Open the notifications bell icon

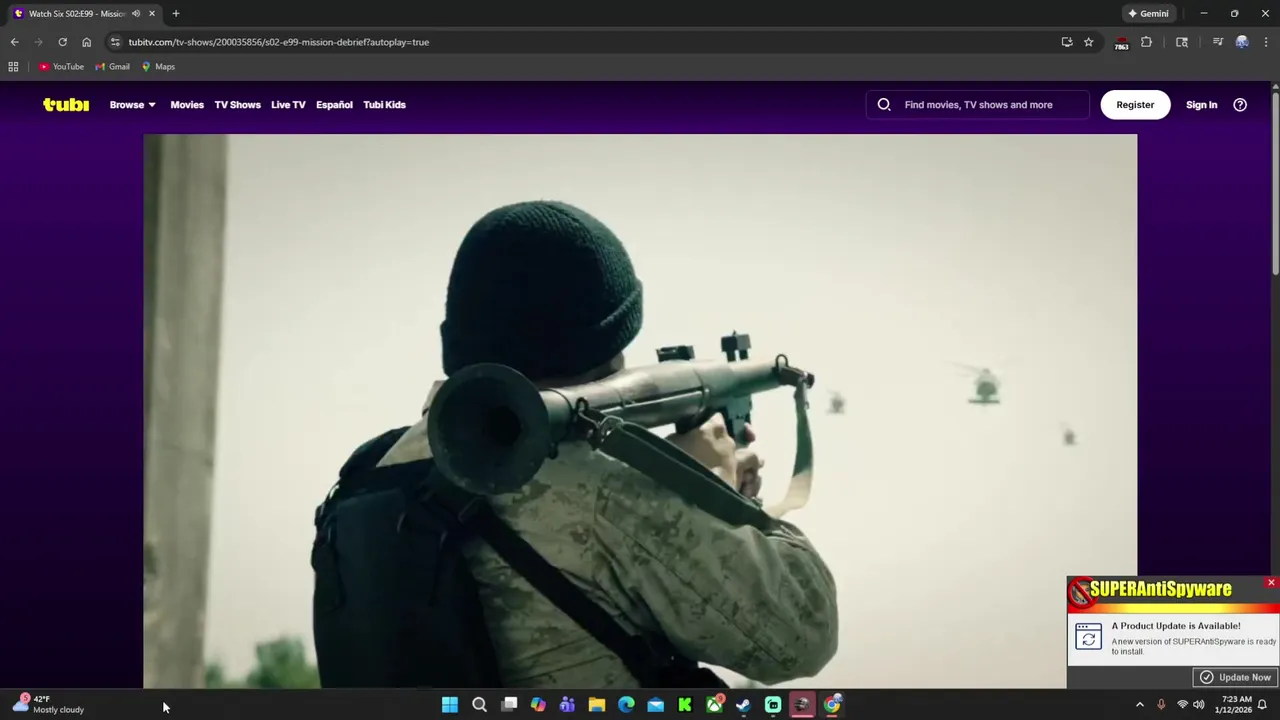pyautogui.click(x=1263, y=705)
